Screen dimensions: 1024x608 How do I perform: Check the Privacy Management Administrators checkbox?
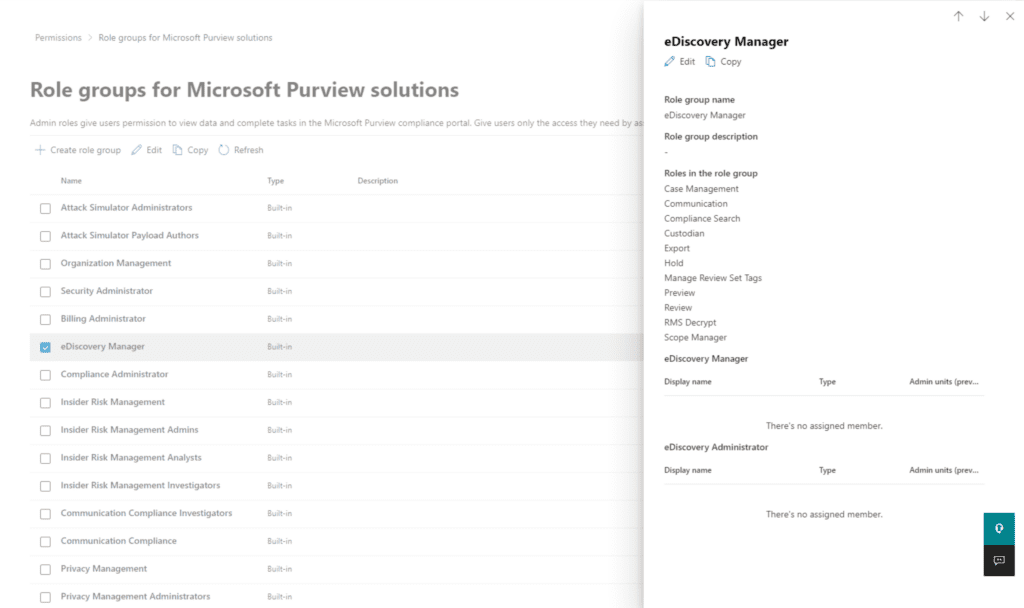point(45,597)
